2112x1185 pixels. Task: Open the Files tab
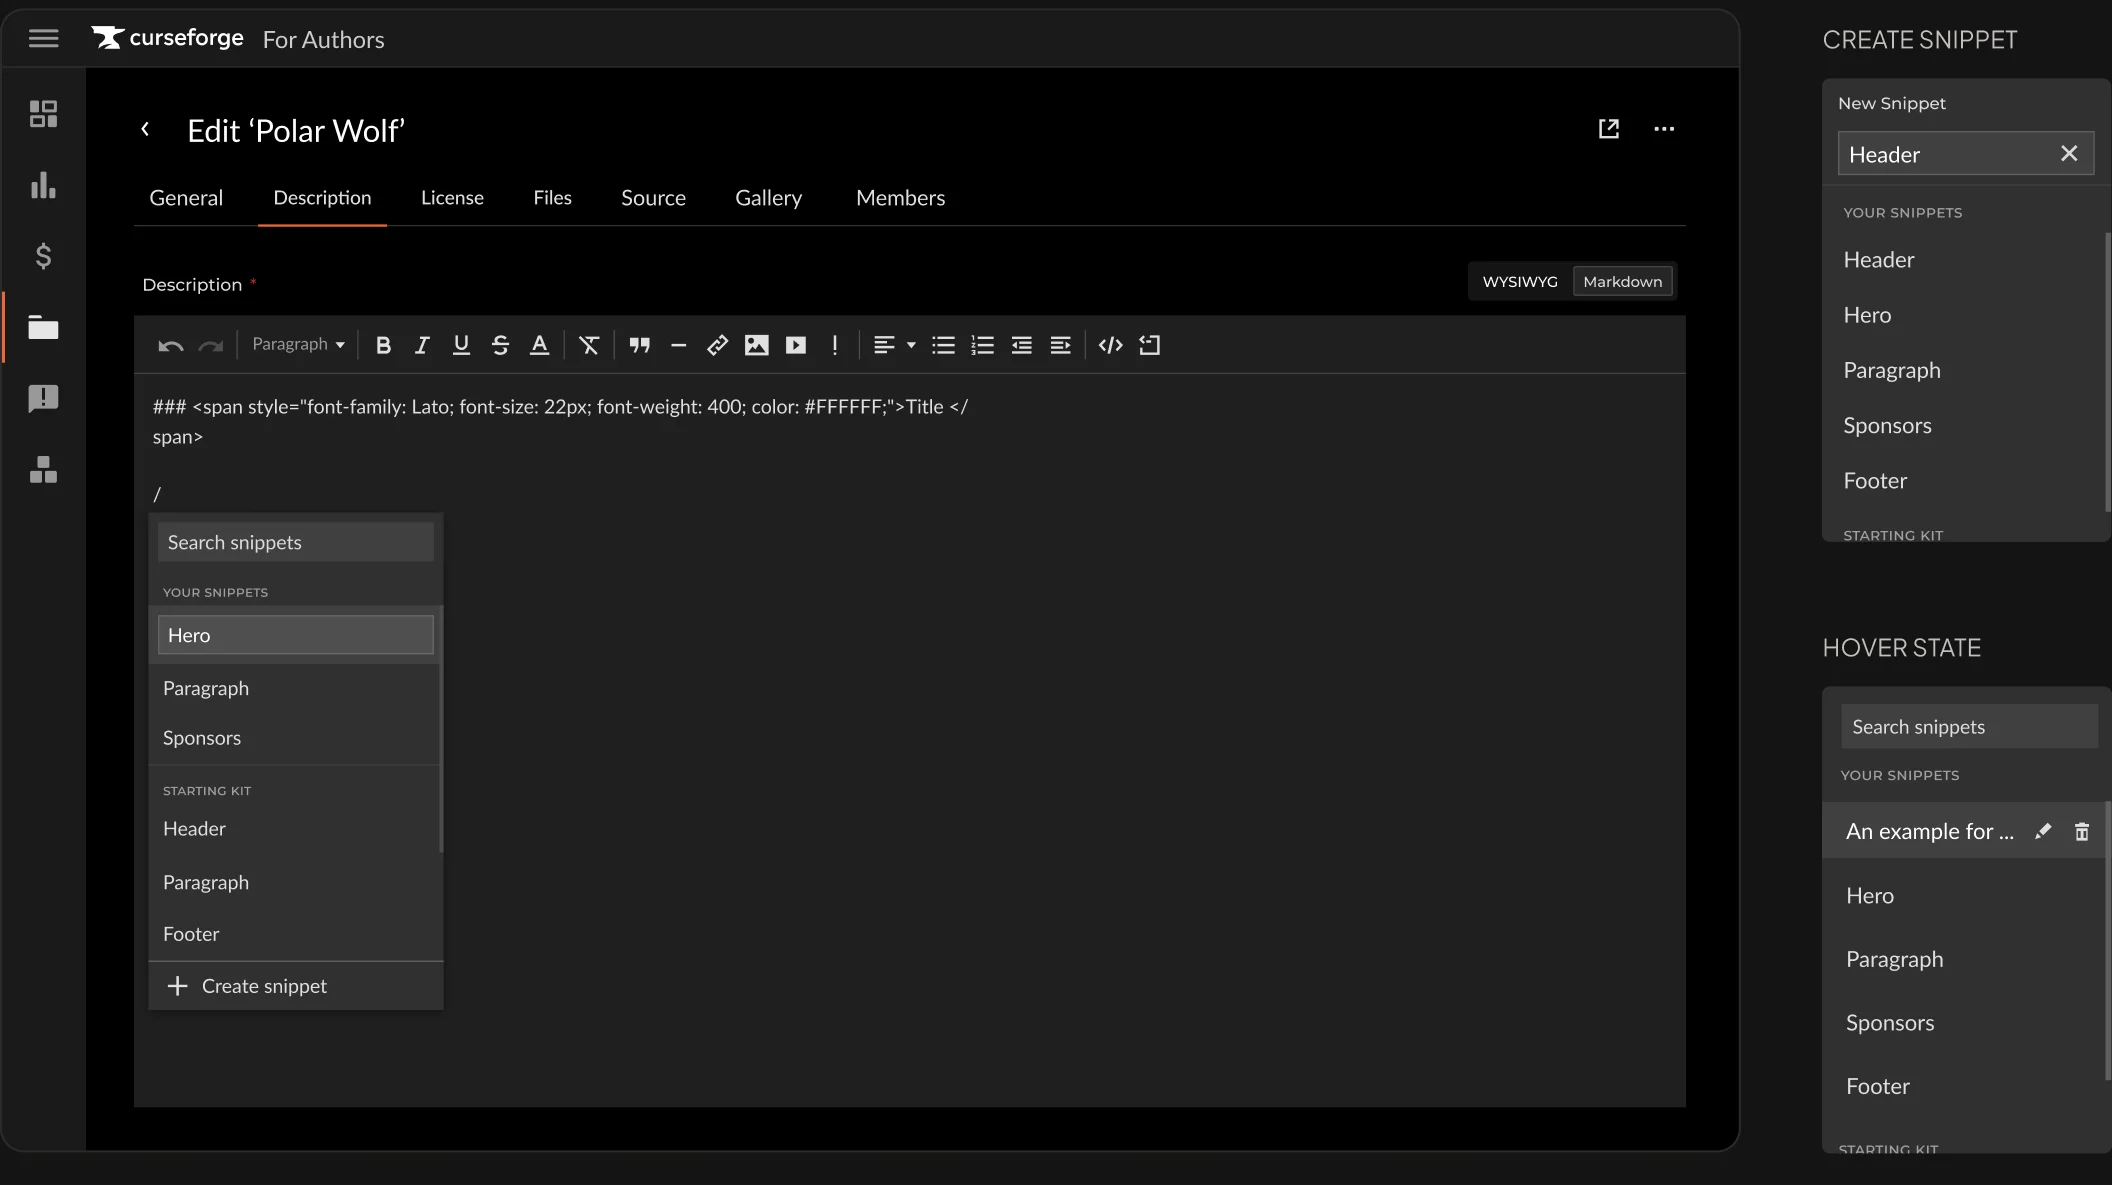552,198
